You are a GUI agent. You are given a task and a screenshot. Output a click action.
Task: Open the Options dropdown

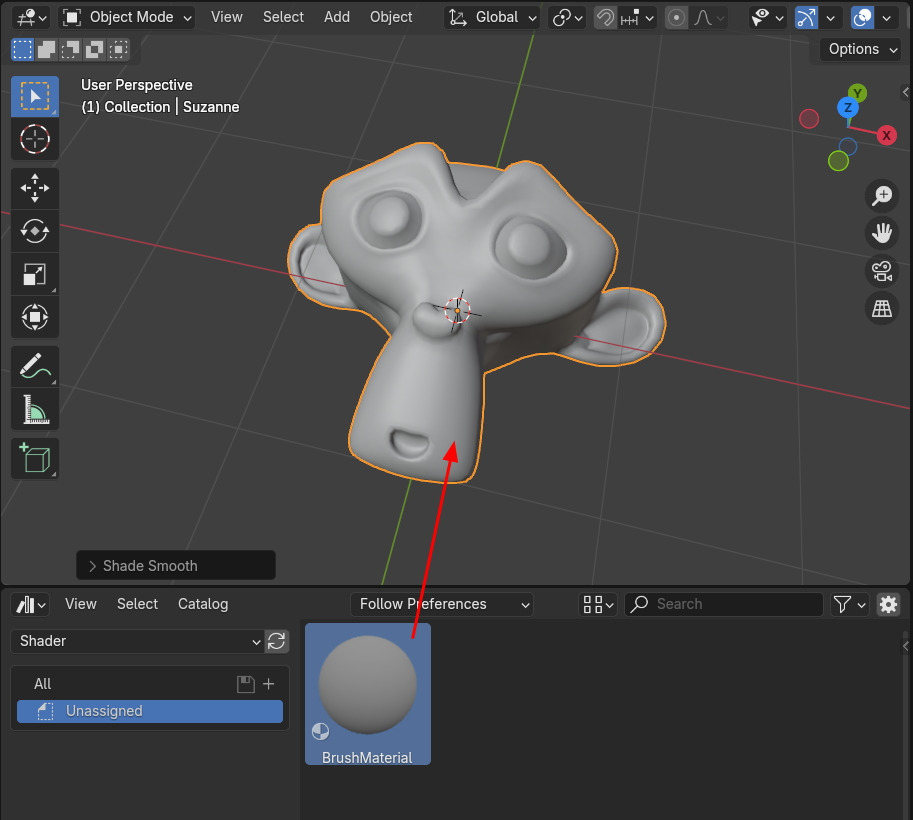point(861,50)
